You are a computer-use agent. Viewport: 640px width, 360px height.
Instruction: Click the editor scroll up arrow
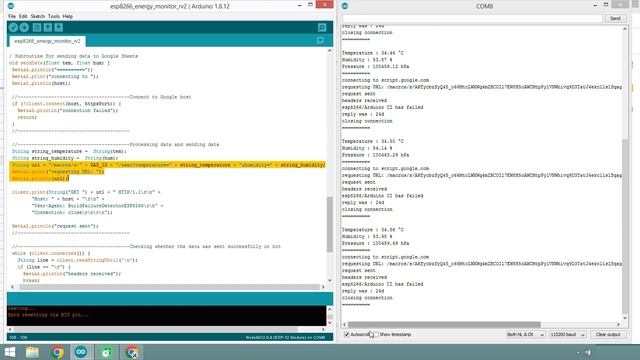coord(330,51)
